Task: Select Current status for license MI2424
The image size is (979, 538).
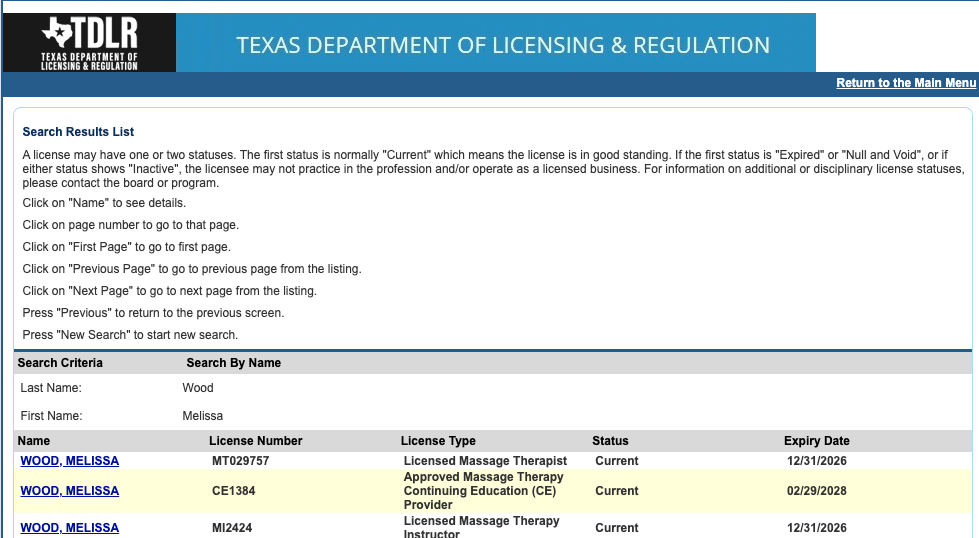Action: pyautogui.click(x=617, y=527)
